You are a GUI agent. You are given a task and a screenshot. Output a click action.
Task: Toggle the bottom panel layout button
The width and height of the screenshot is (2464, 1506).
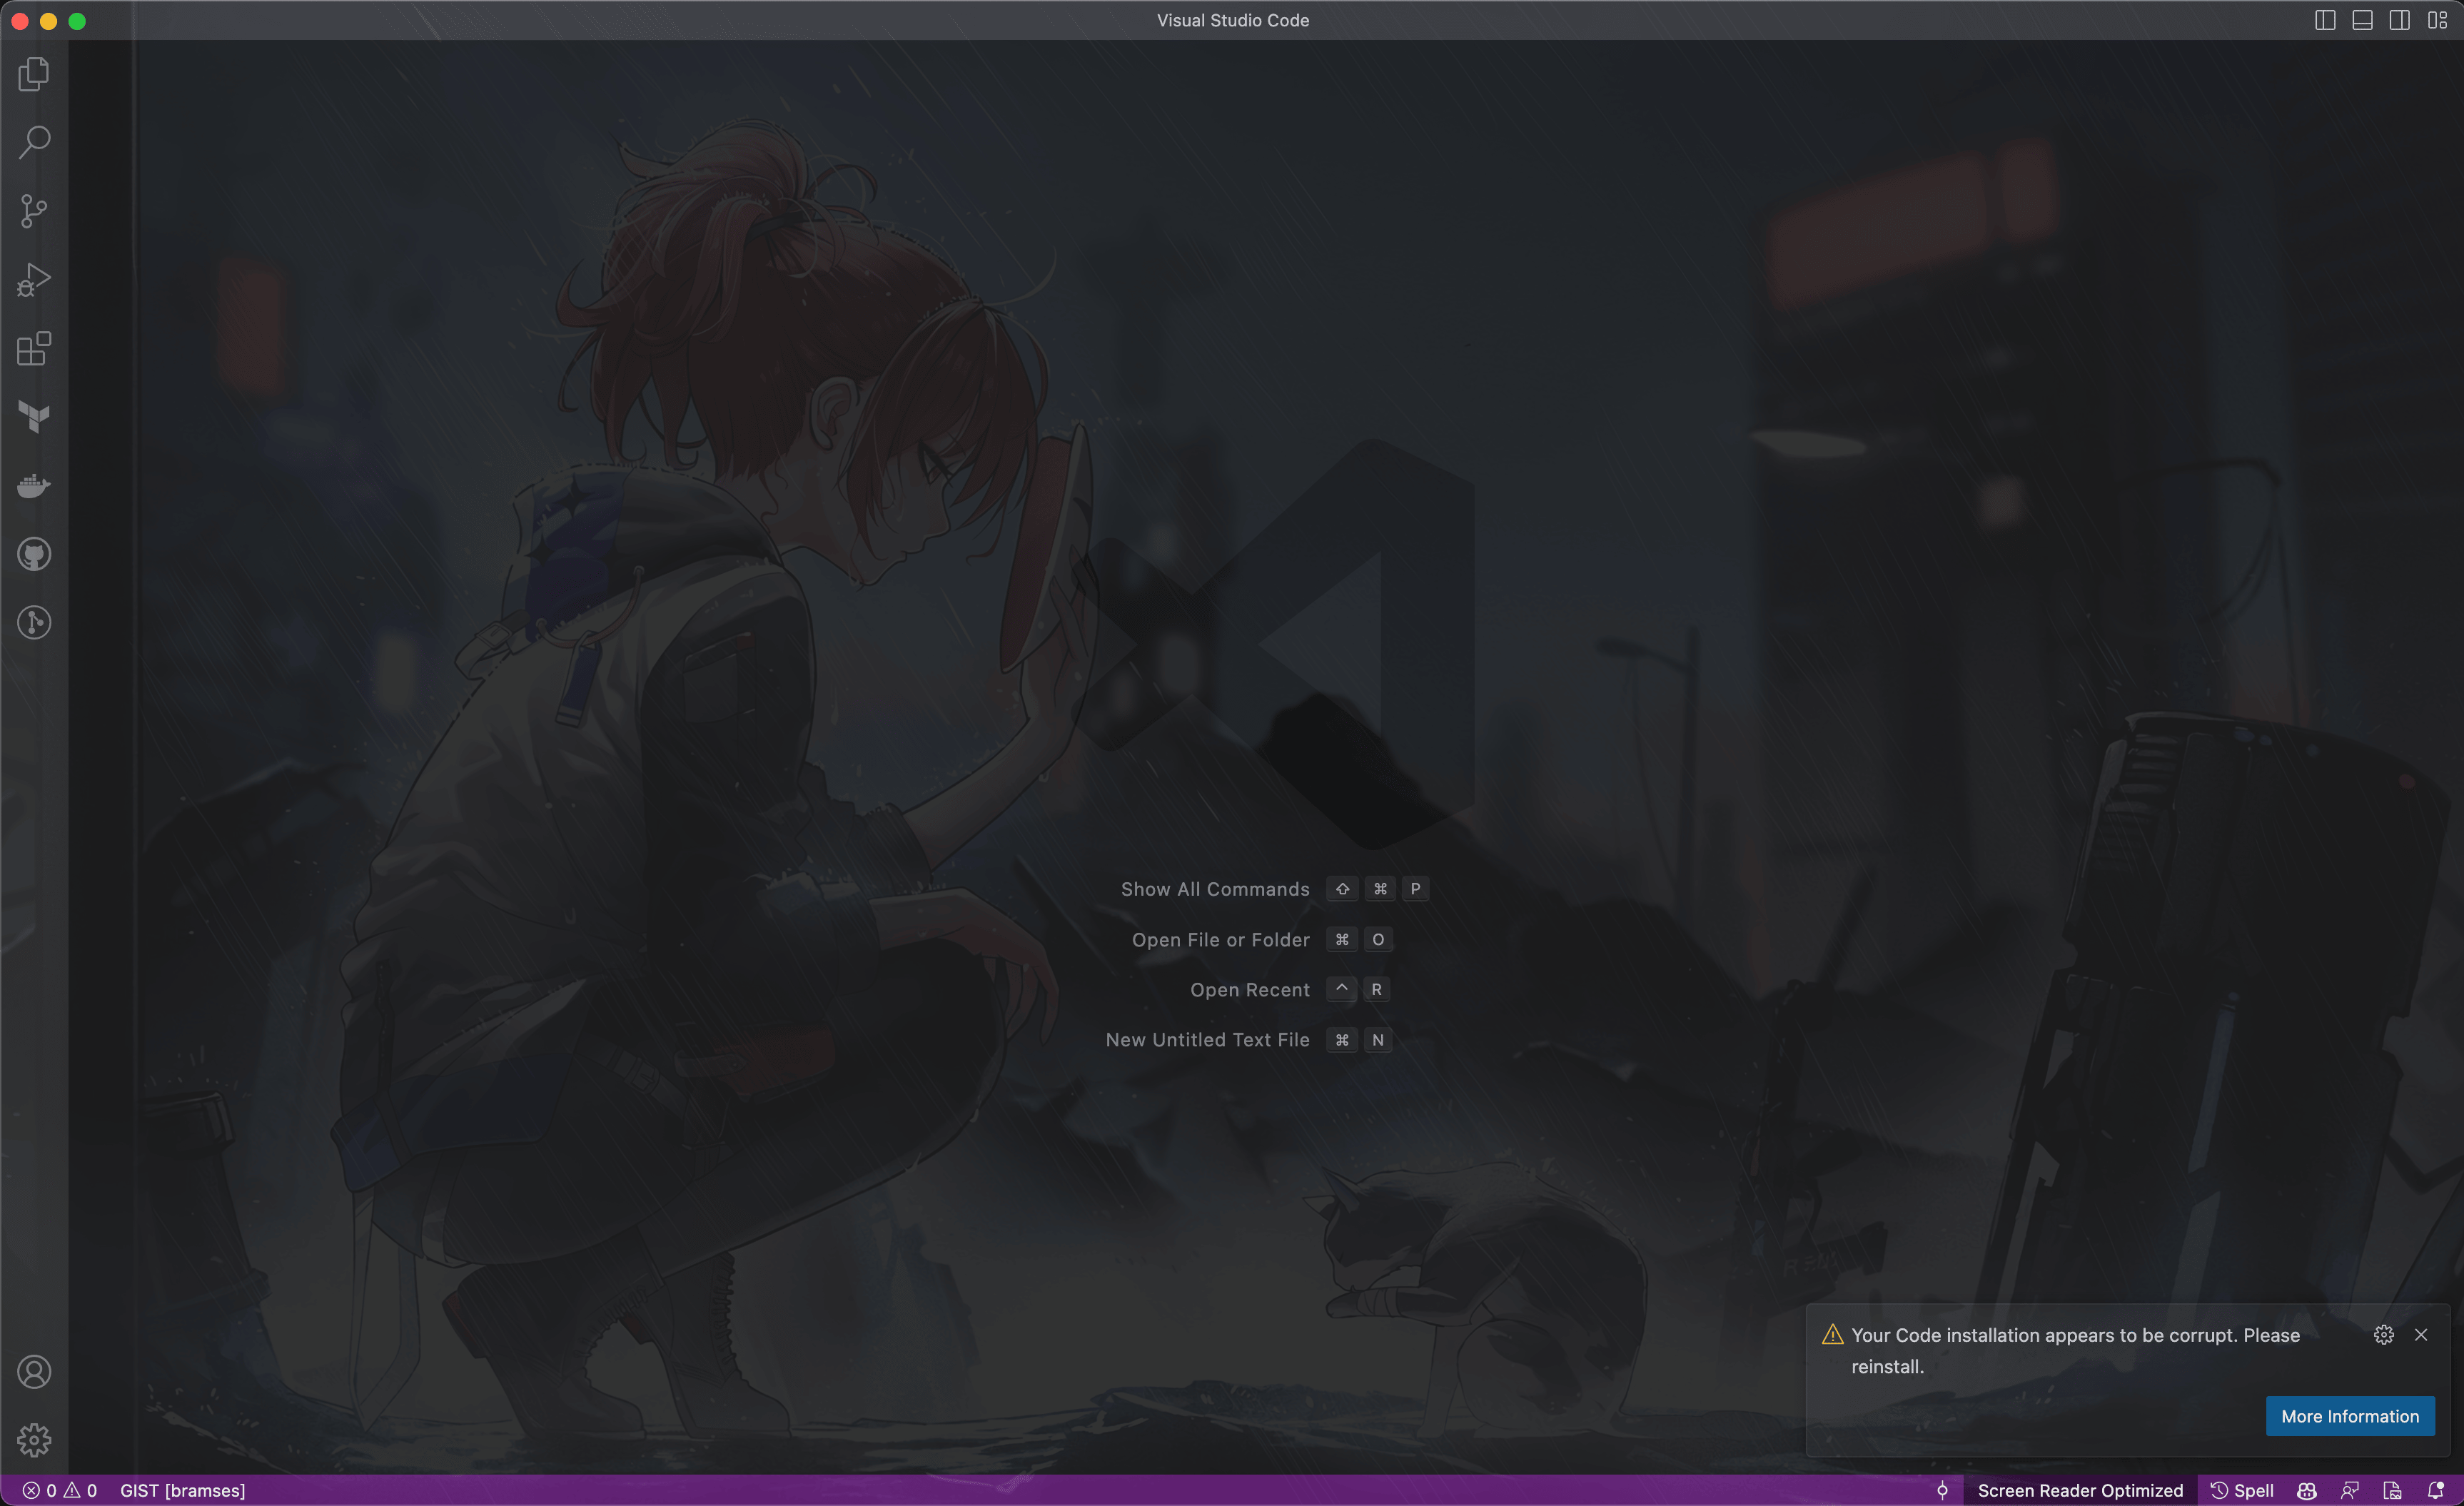click(2362, 20)
